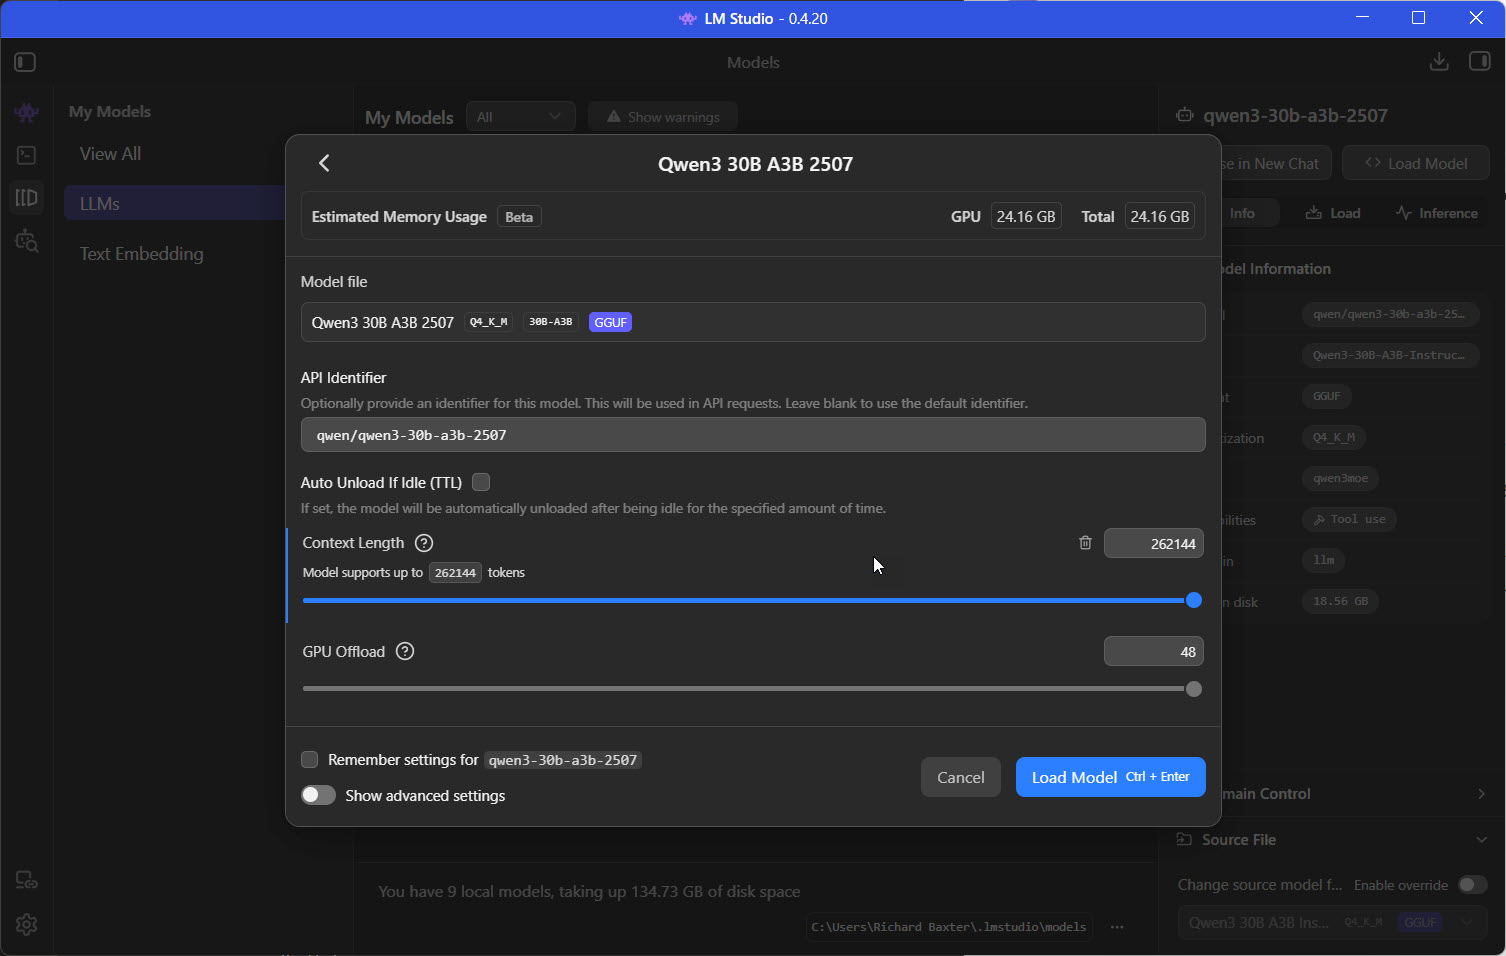Click qwen/qwen3-30b-a3b-25… chip
The height and width of the screenshot is (956, 1506).
point(1389,314)
